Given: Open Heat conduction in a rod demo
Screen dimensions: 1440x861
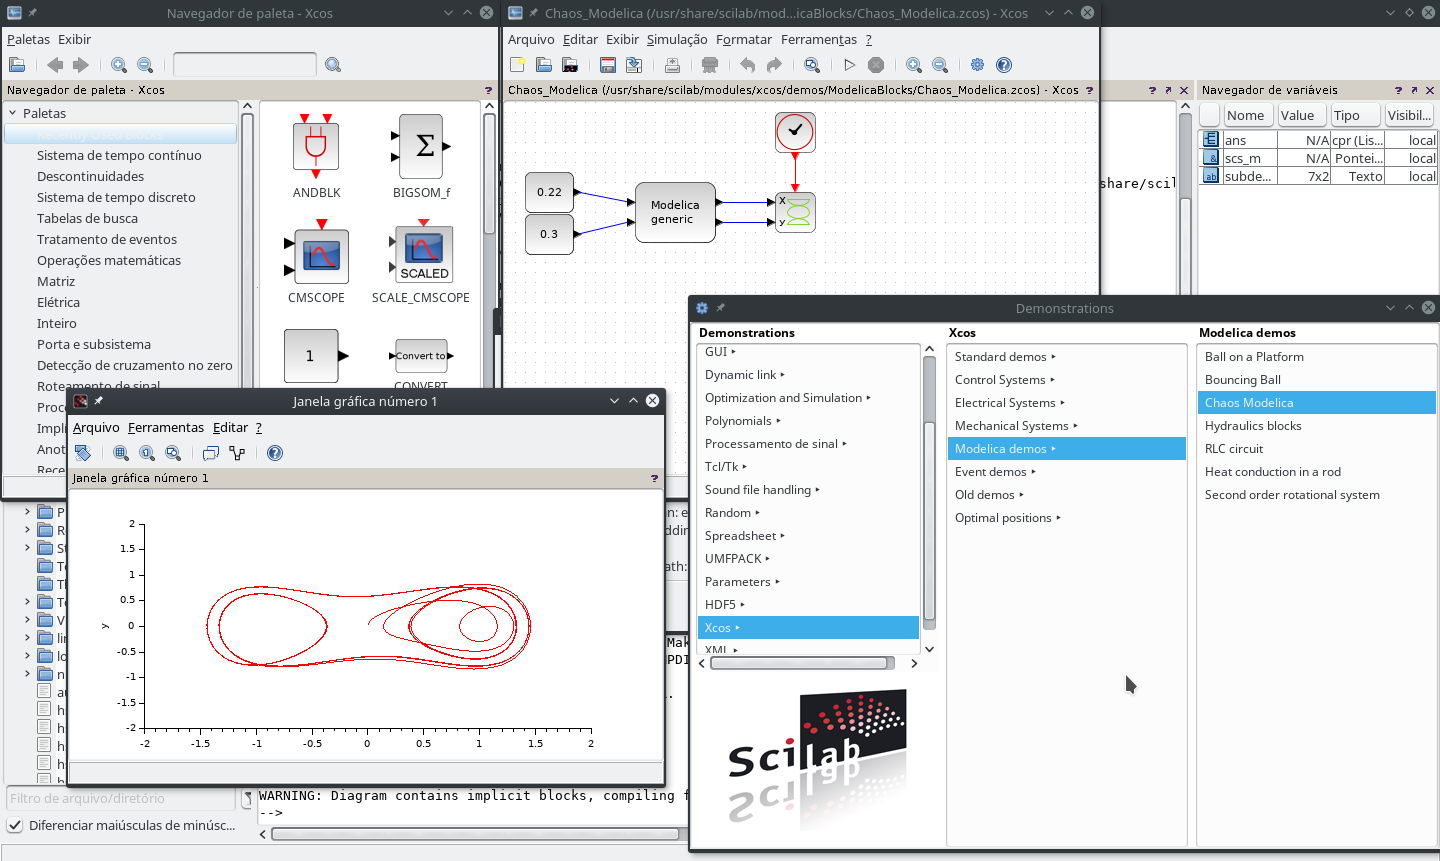Looking at the screenshot, I should coord(1273,472).
